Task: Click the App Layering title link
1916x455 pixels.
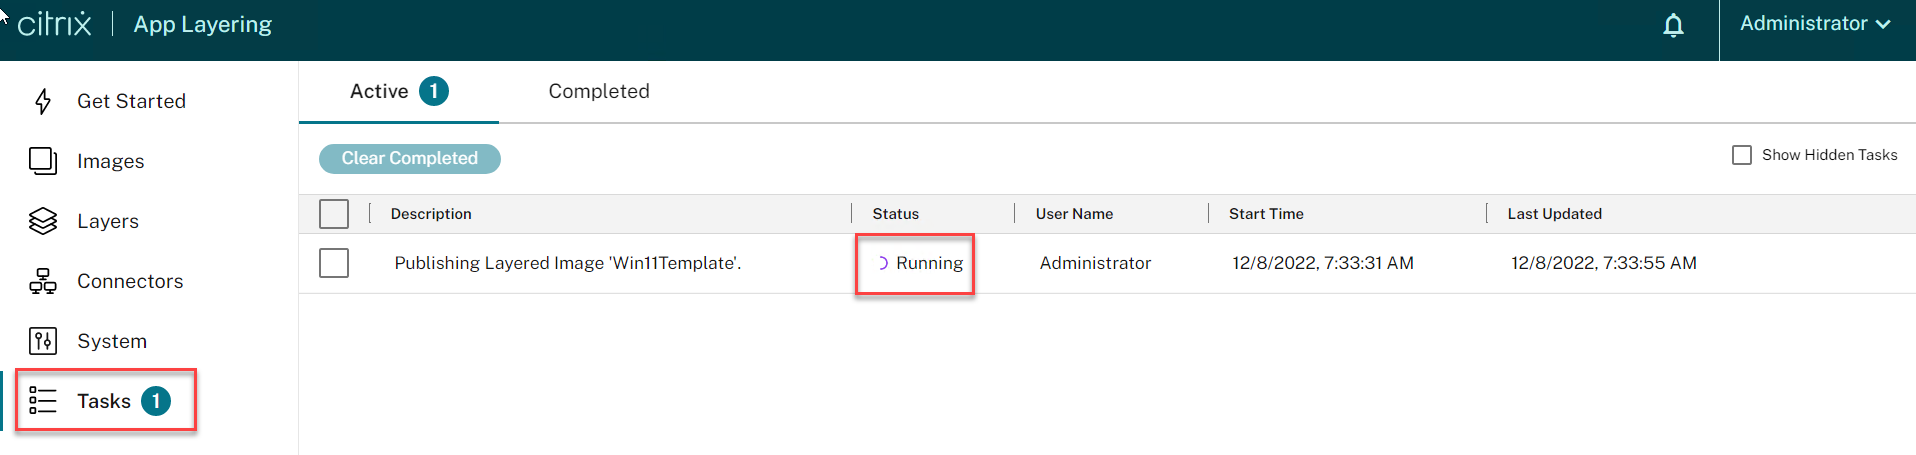Action: click(203, 25)
